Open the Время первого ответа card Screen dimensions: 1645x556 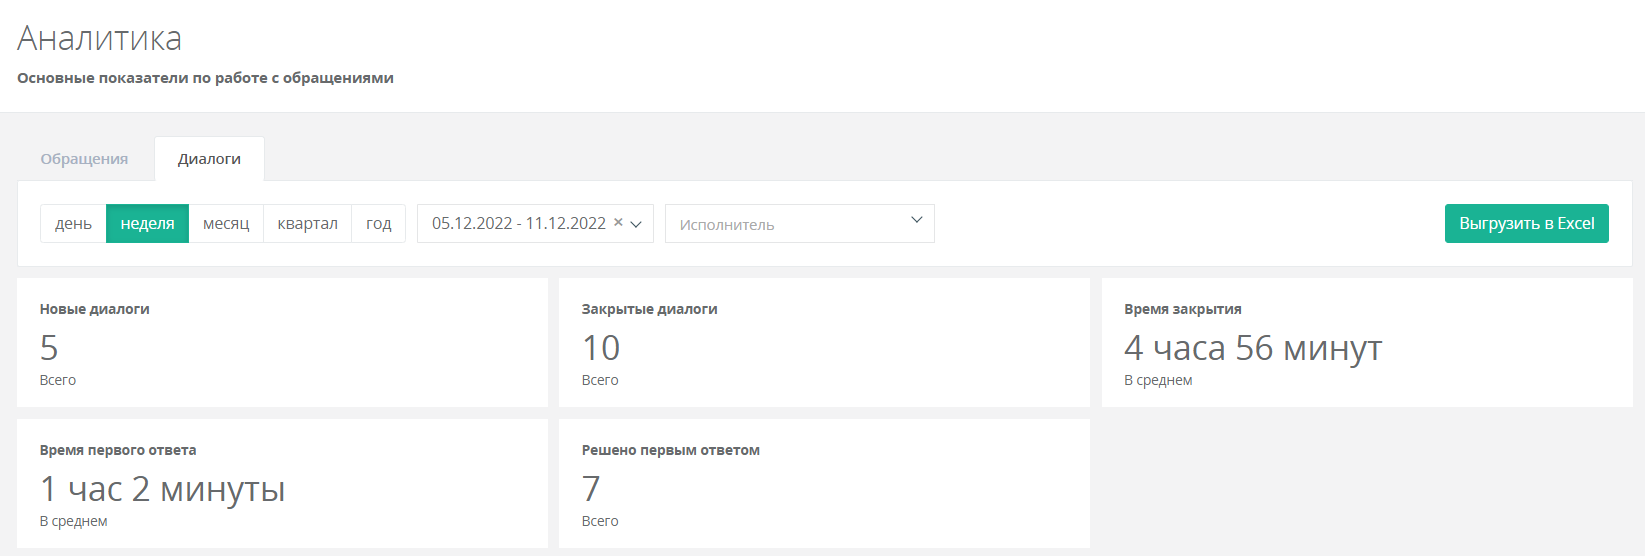[x=282, y=484]
